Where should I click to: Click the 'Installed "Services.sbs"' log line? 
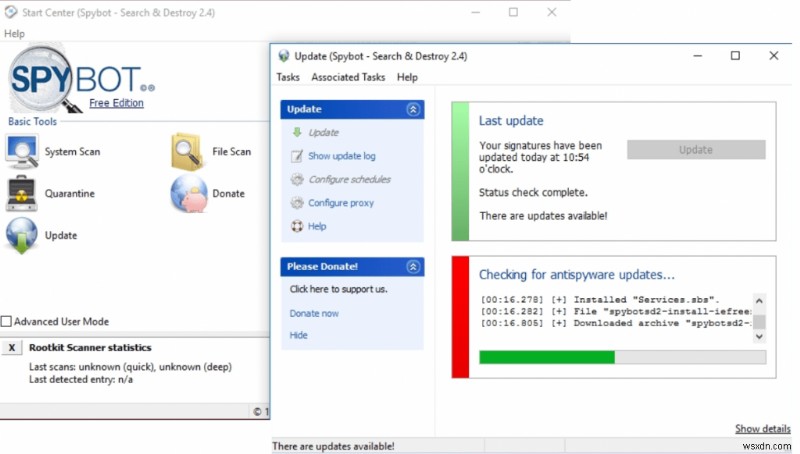click(600, 300)
